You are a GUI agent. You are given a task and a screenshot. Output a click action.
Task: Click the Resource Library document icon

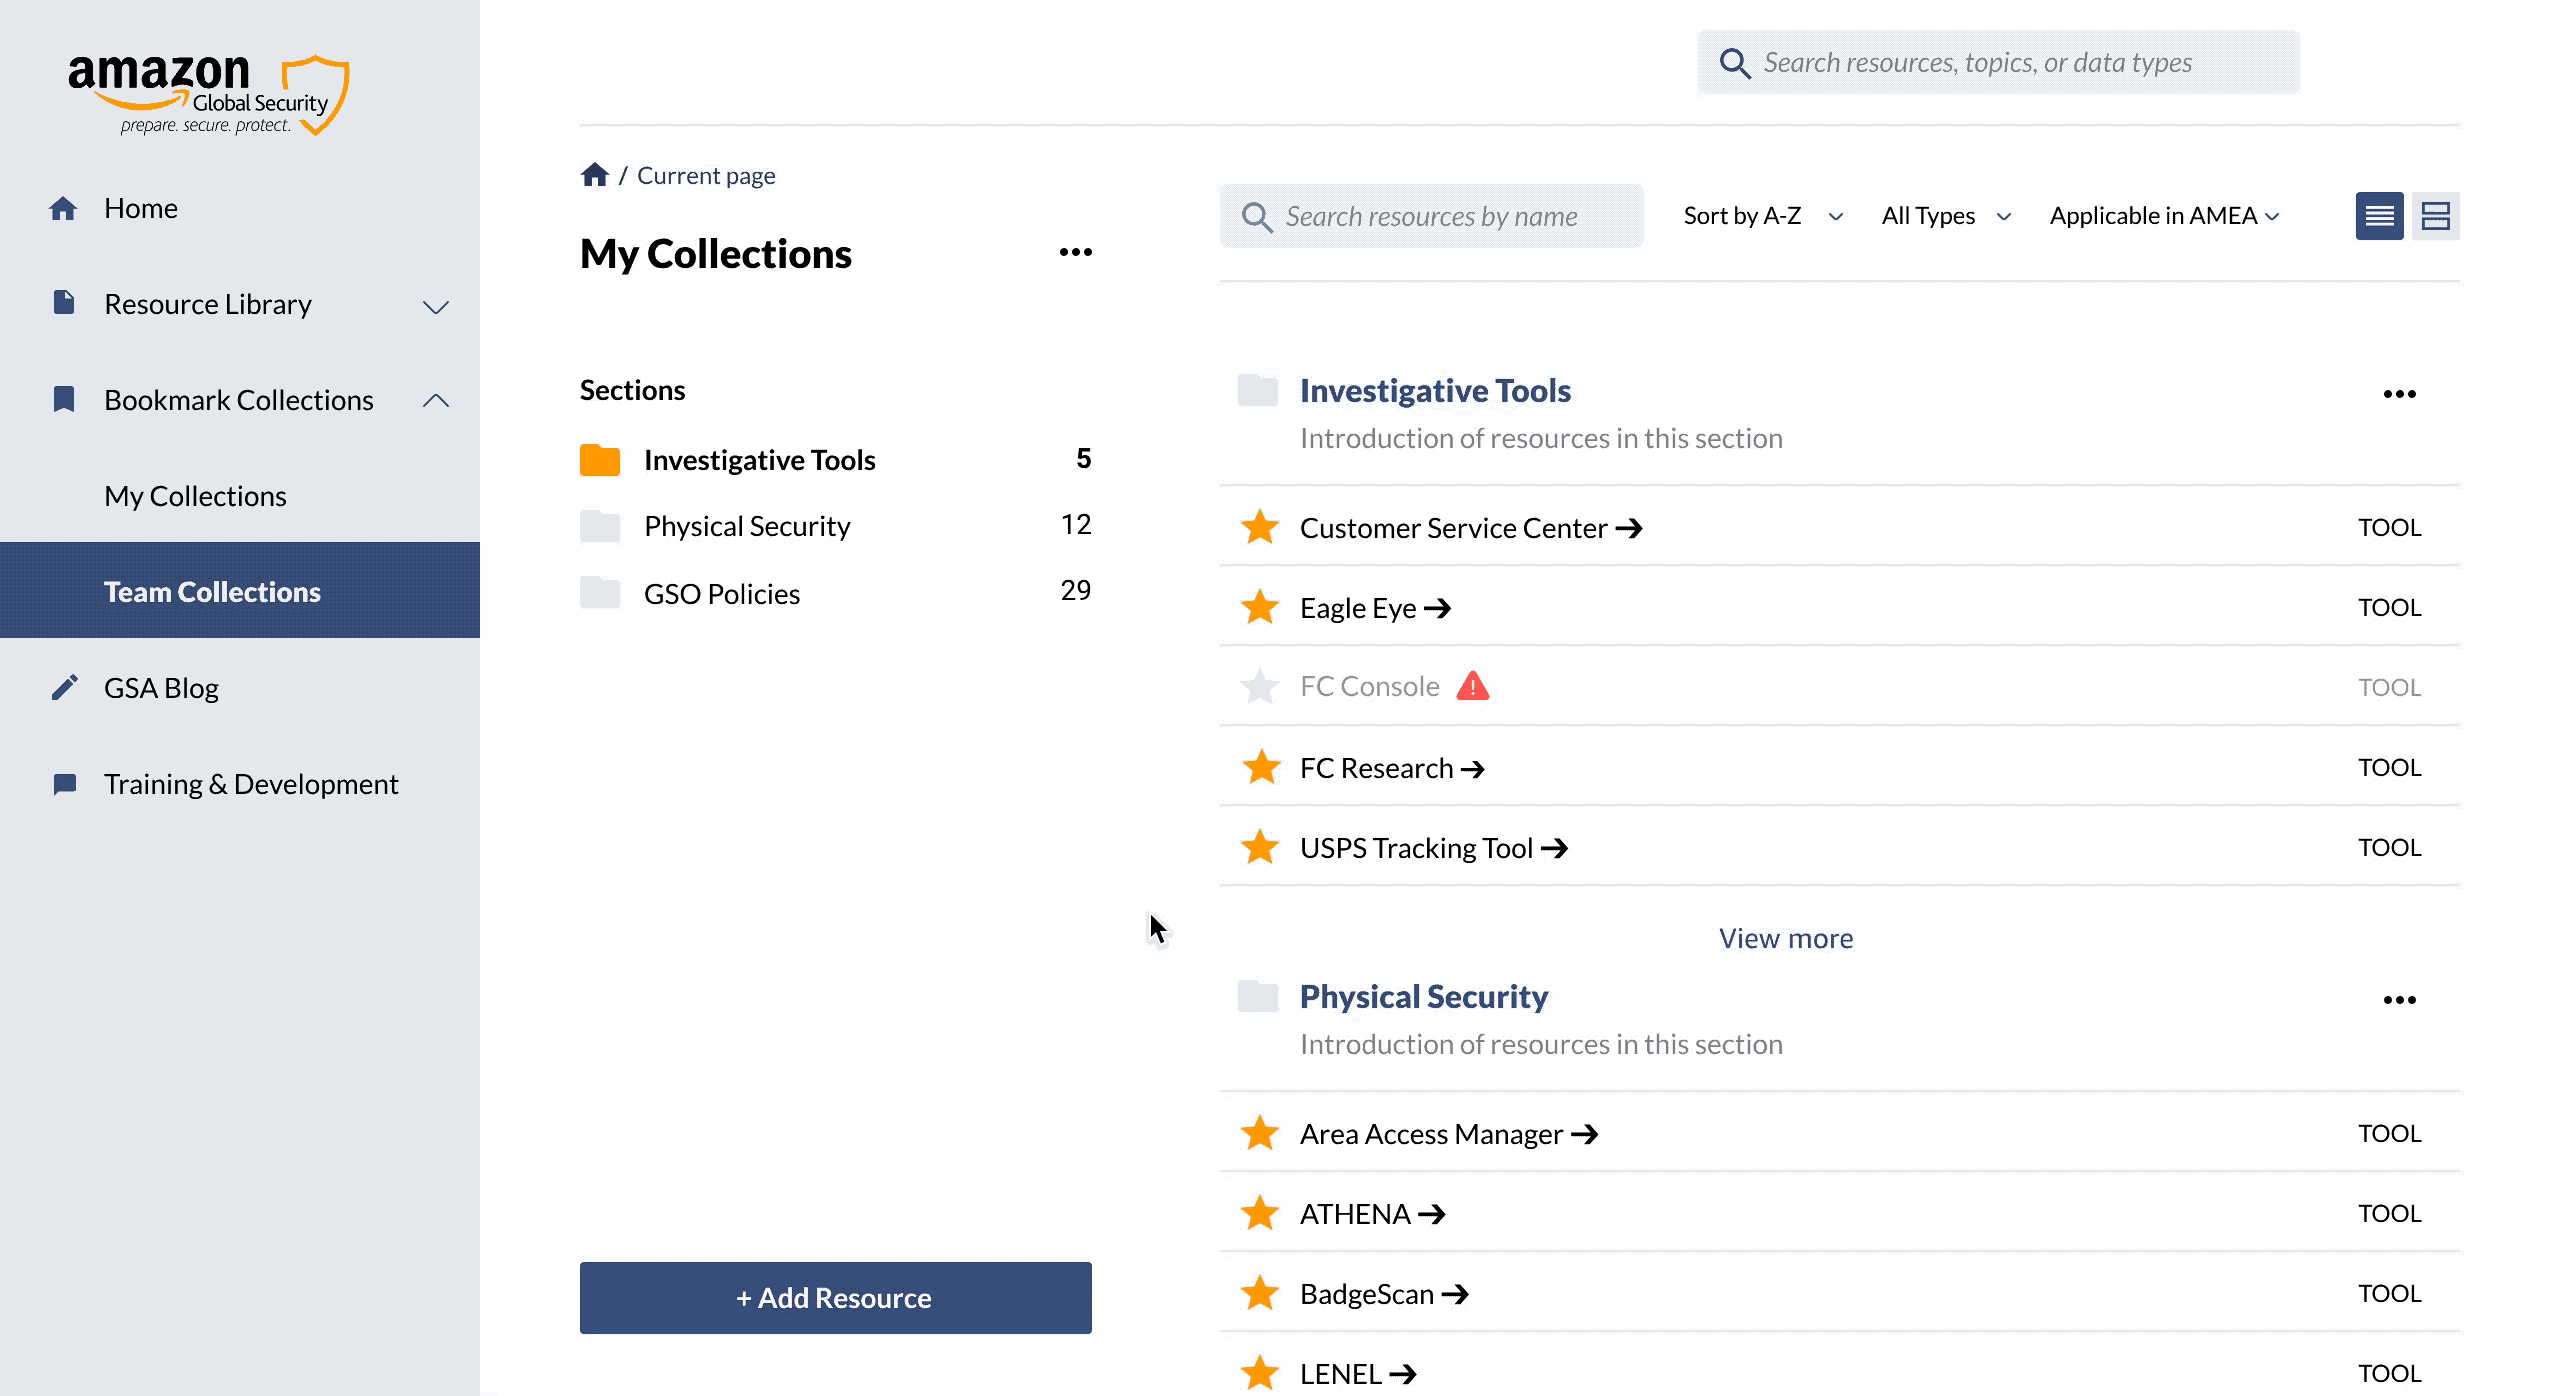63,302
